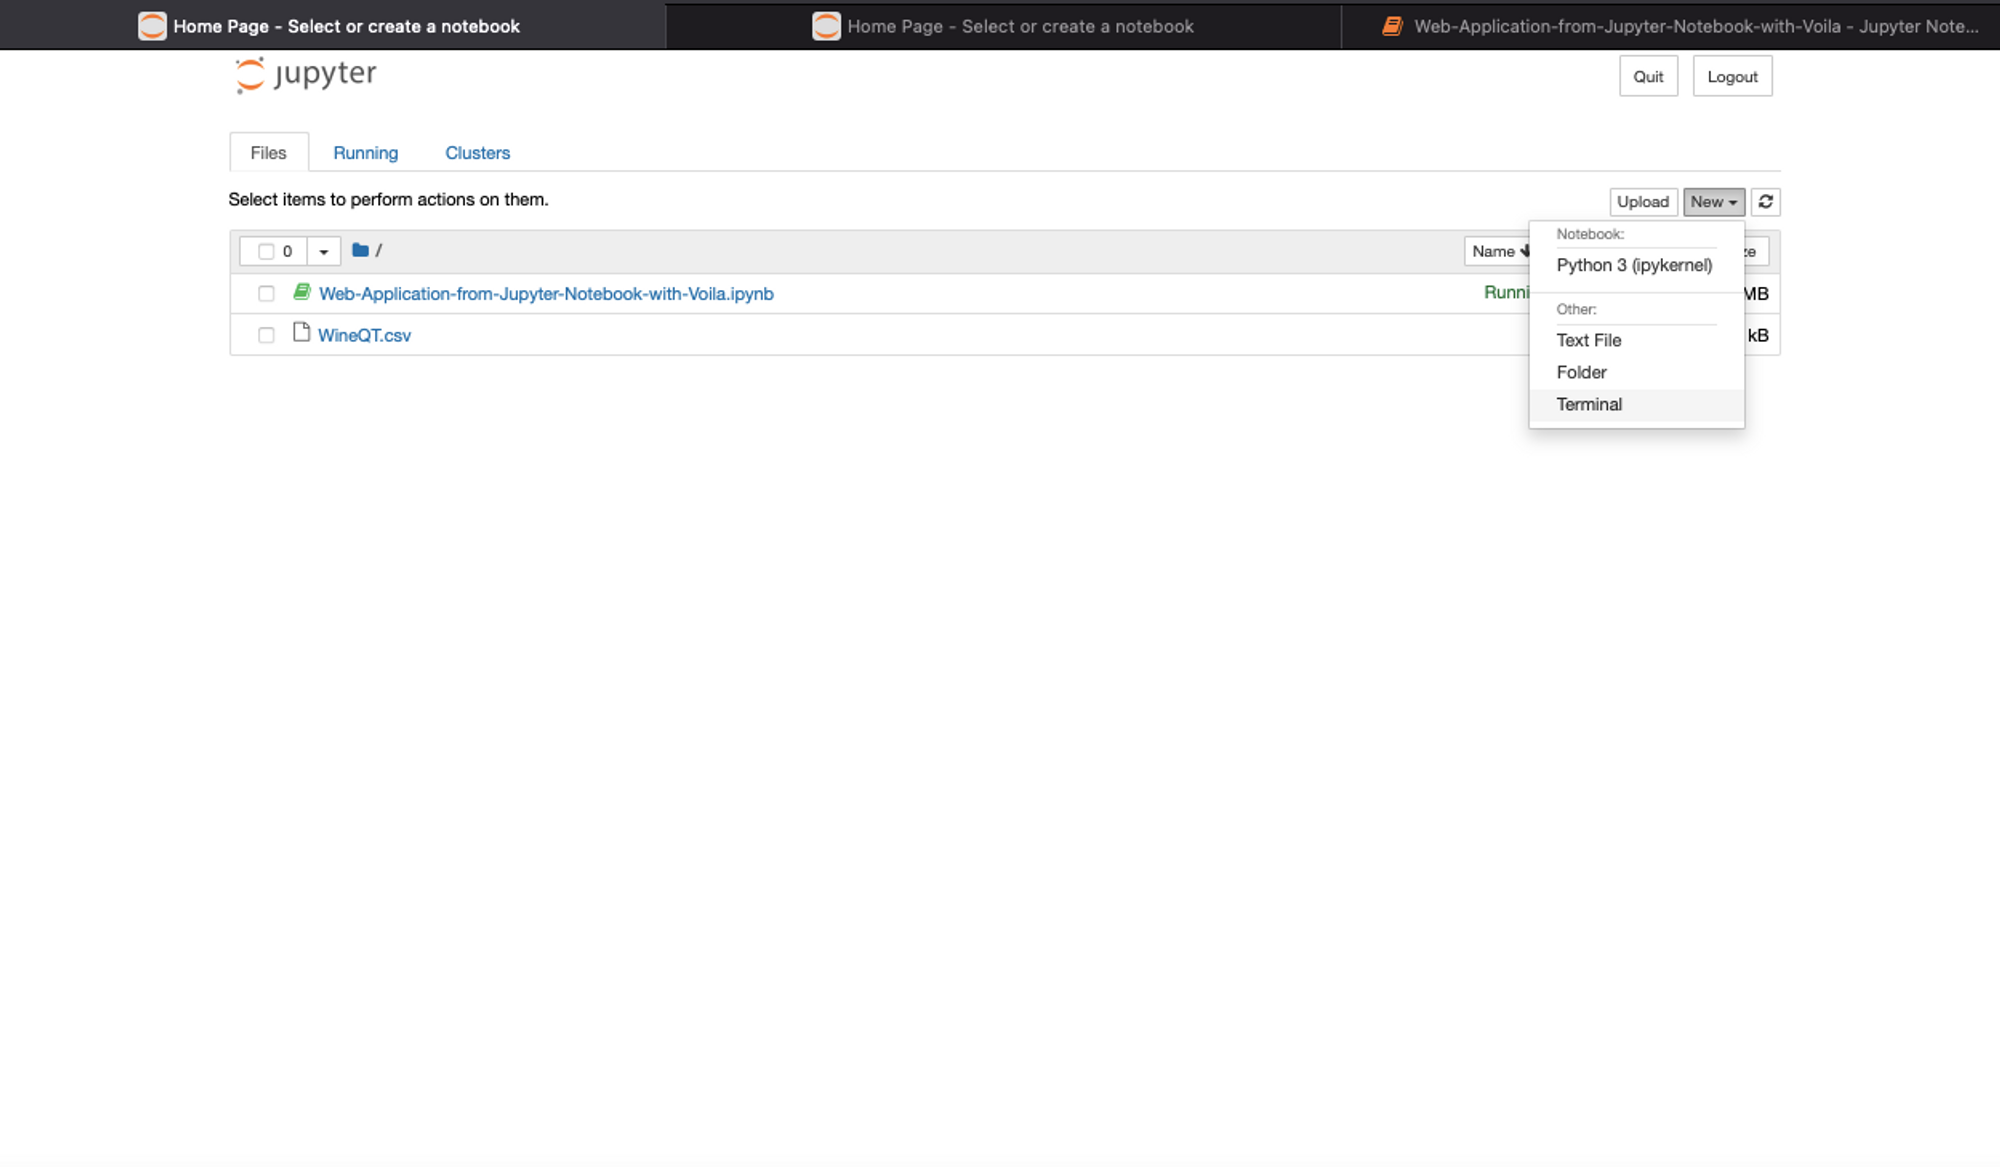Click the selected count '0' label
Viewport: 2000px width, 1167px height.
coord(287,251)
